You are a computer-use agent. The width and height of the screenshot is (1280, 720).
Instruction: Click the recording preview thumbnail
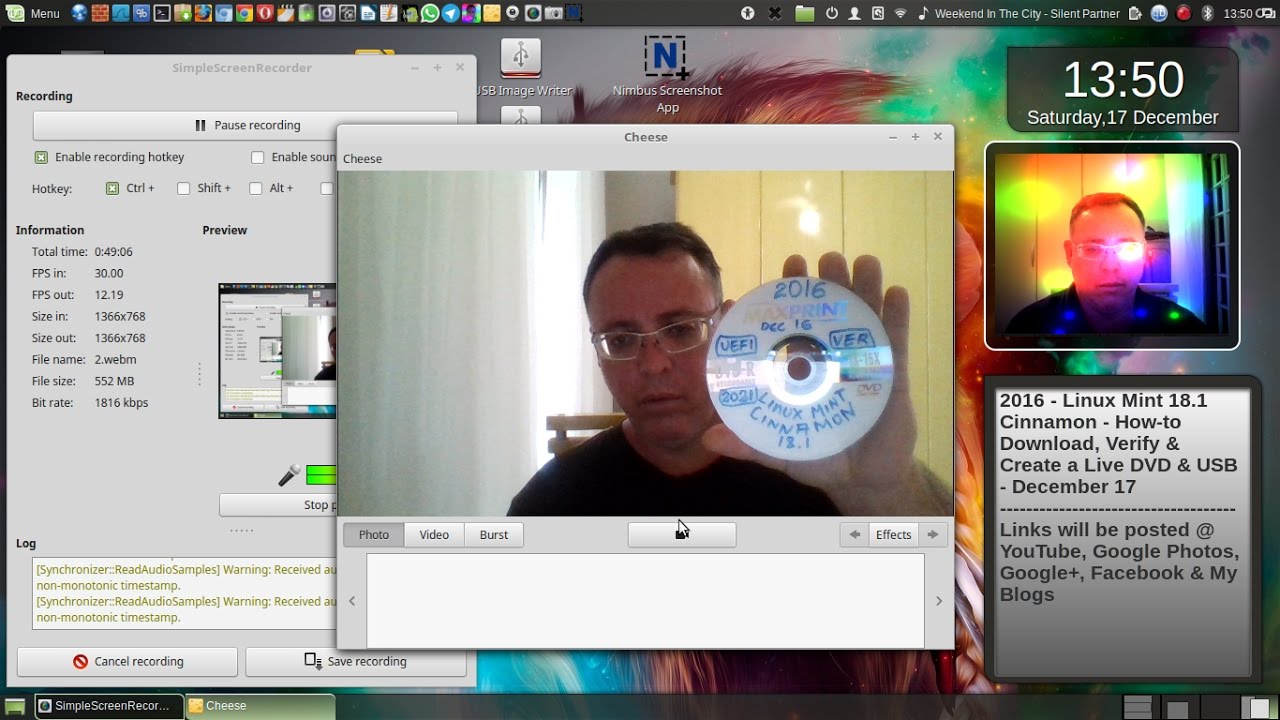coord(278,350)
